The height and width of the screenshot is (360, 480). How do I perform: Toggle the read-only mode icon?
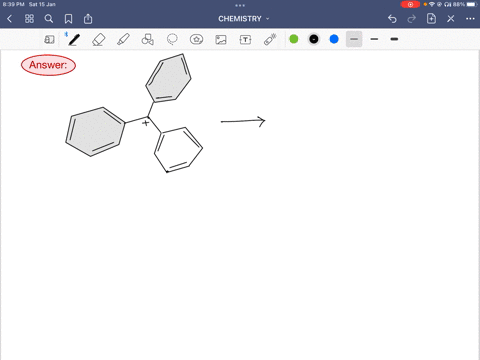[x=49, y=40]
